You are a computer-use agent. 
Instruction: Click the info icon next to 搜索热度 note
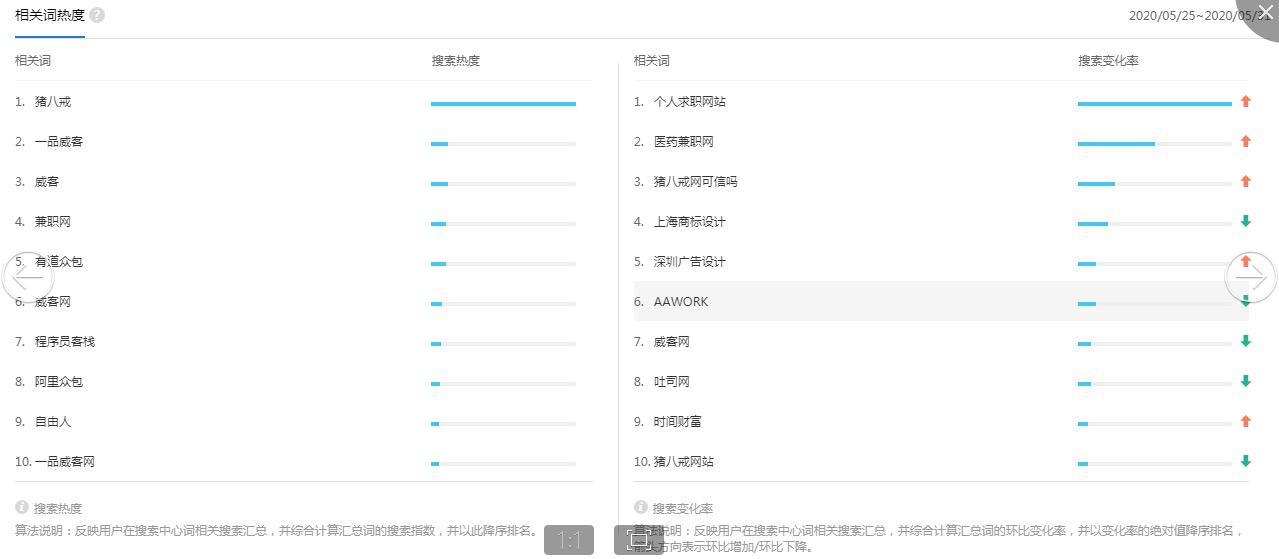tap(22, 508)
